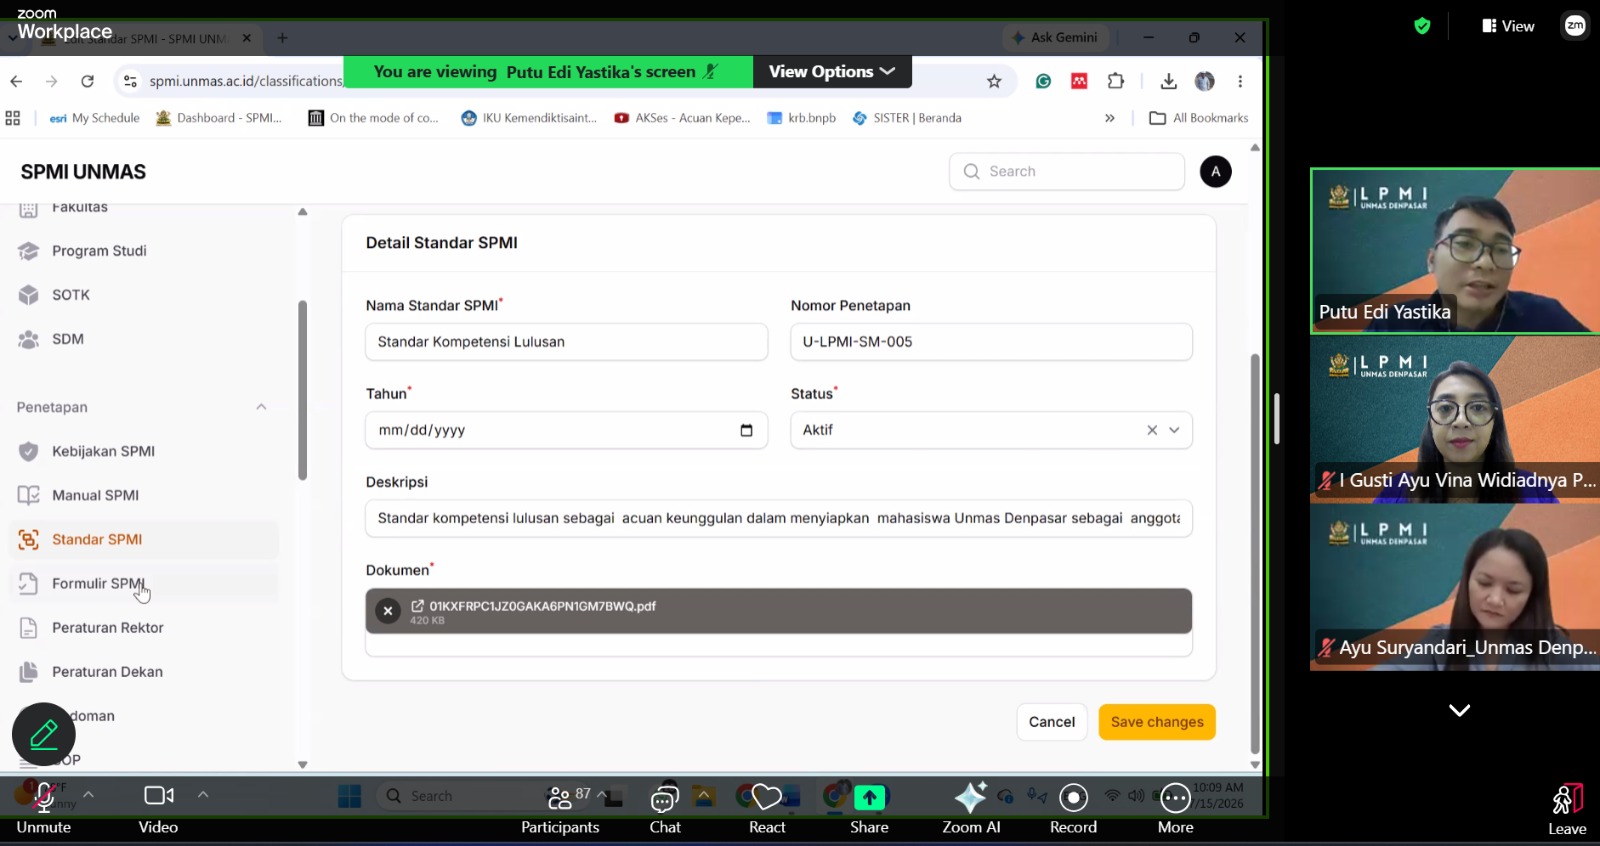Viewport: 1600px width, 846px height.
Task: Click the Save changes button
Action: 1157,722
